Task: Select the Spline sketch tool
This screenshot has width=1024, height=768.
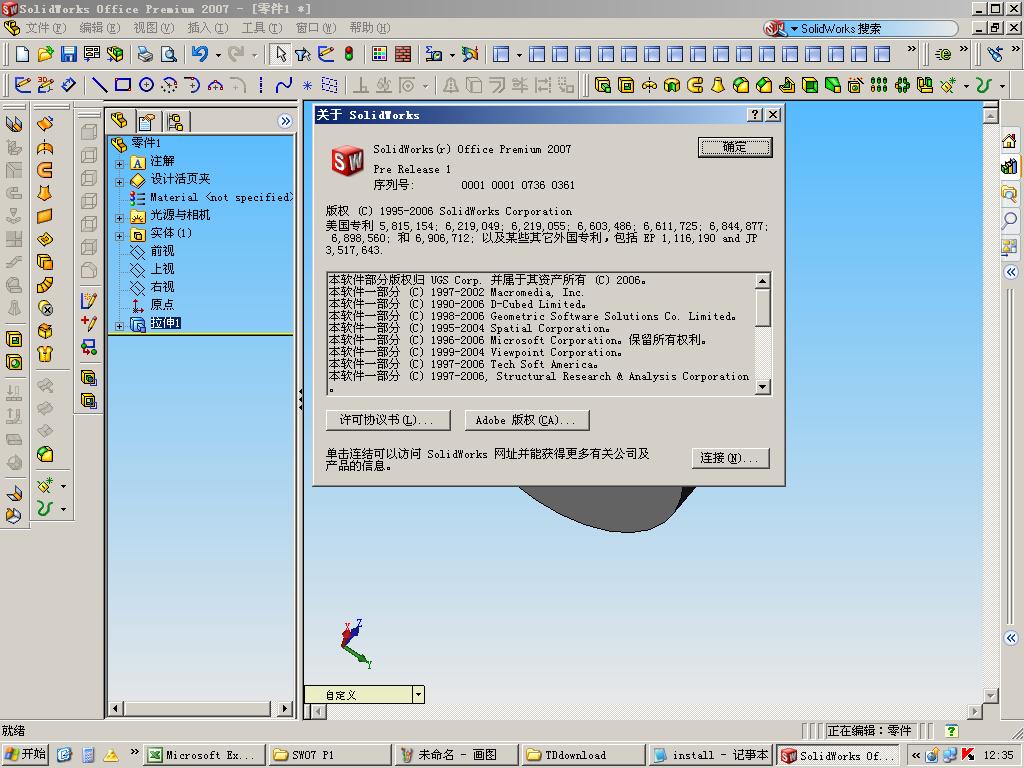Action: pos(284,85)
